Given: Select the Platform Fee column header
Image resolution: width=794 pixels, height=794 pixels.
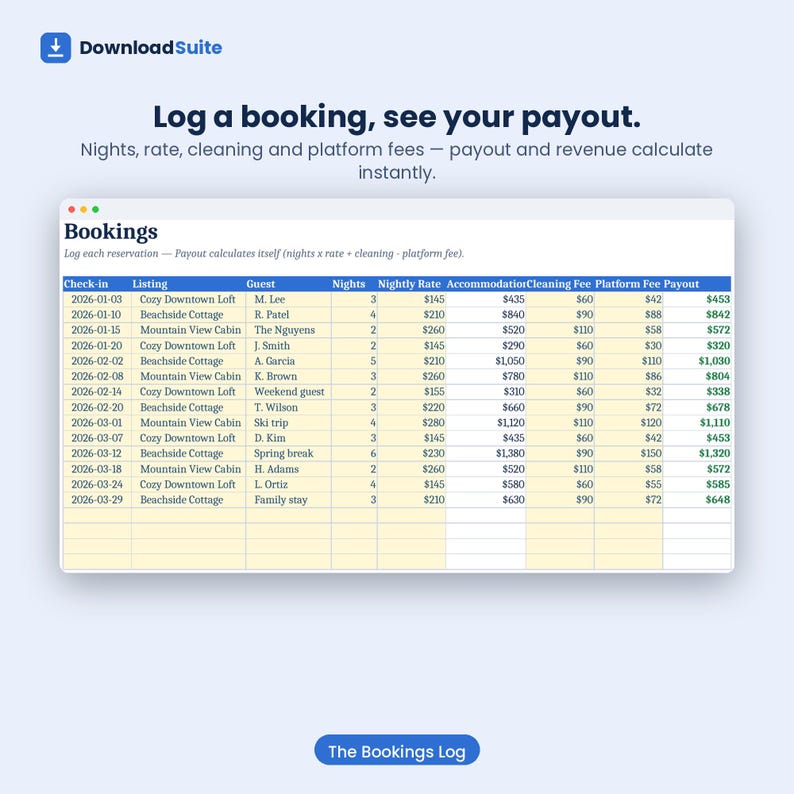Looking at the screenshot, I should pyautogui.click(x=628, y=284).
